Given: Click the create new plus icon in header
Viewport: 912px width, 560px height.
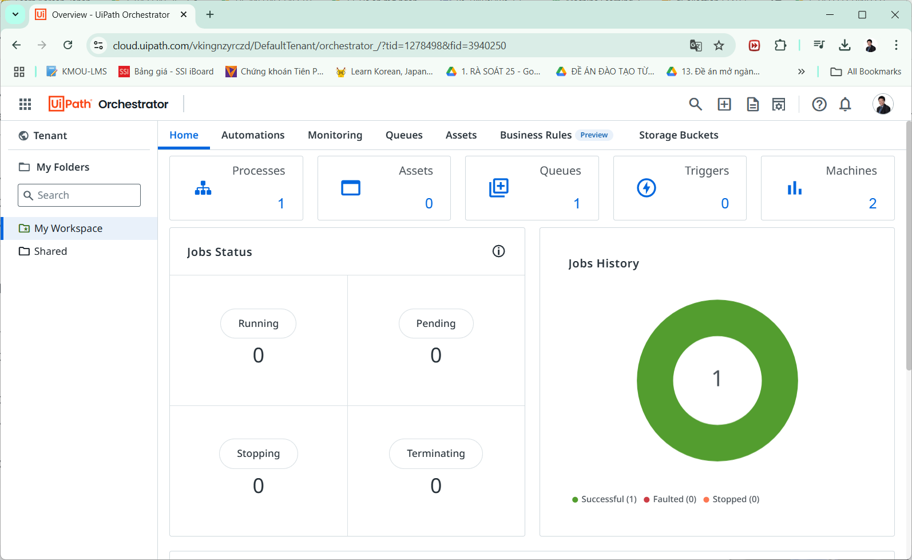Looking at the screenshot, I should [724, 104].
